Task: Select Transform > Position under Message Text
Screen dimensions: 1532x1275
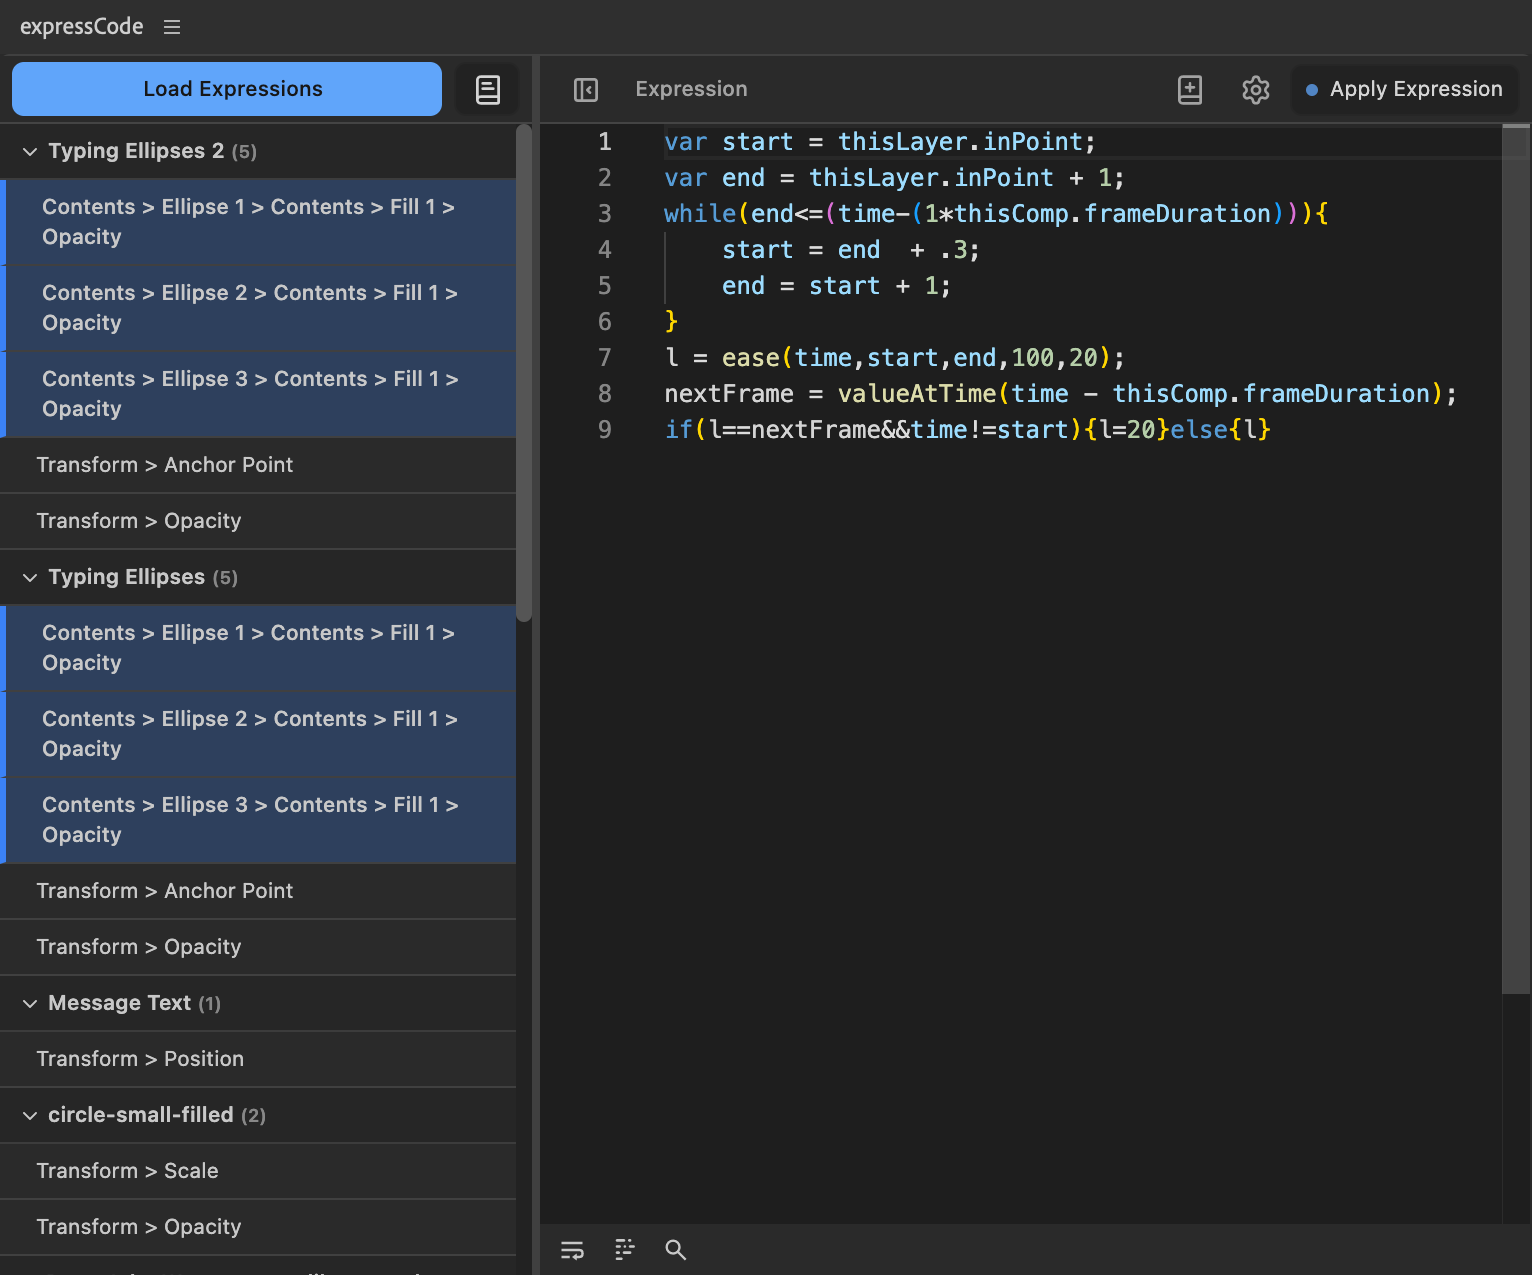Action: tap(140, 1059)
